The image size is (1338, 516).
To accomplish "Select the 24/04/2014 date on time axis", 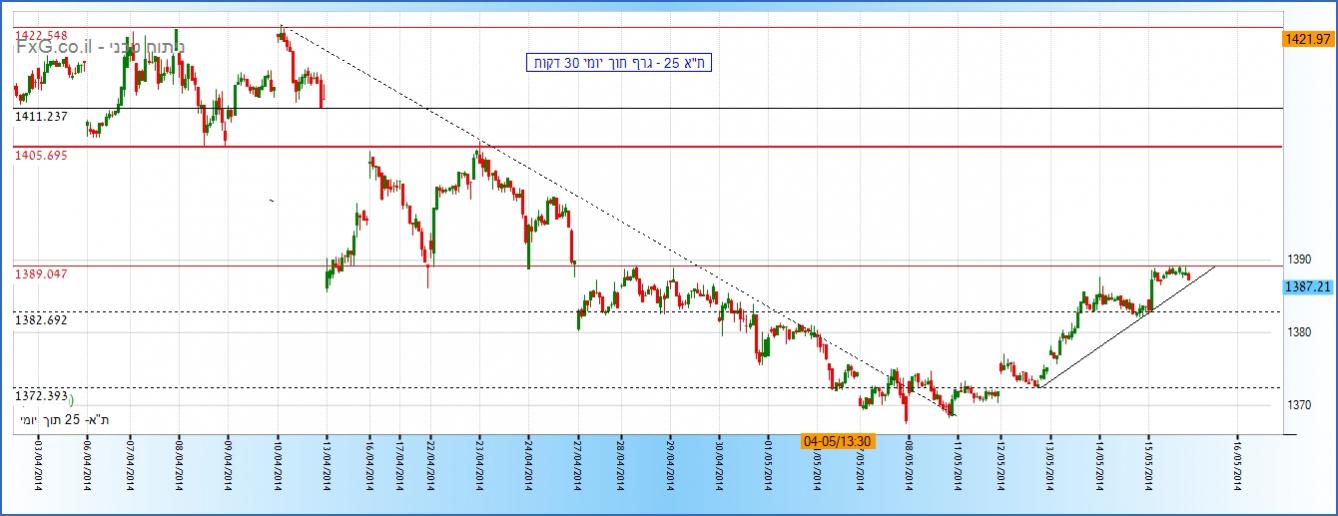I will [x=528, y=466].
